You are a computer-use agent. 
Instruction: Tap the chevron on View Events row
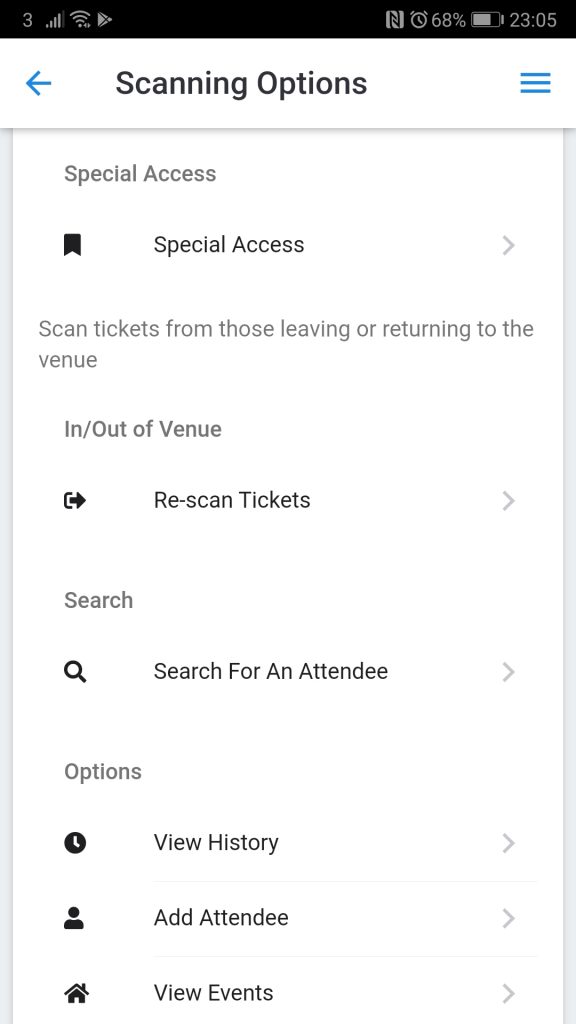click(509, 993)
